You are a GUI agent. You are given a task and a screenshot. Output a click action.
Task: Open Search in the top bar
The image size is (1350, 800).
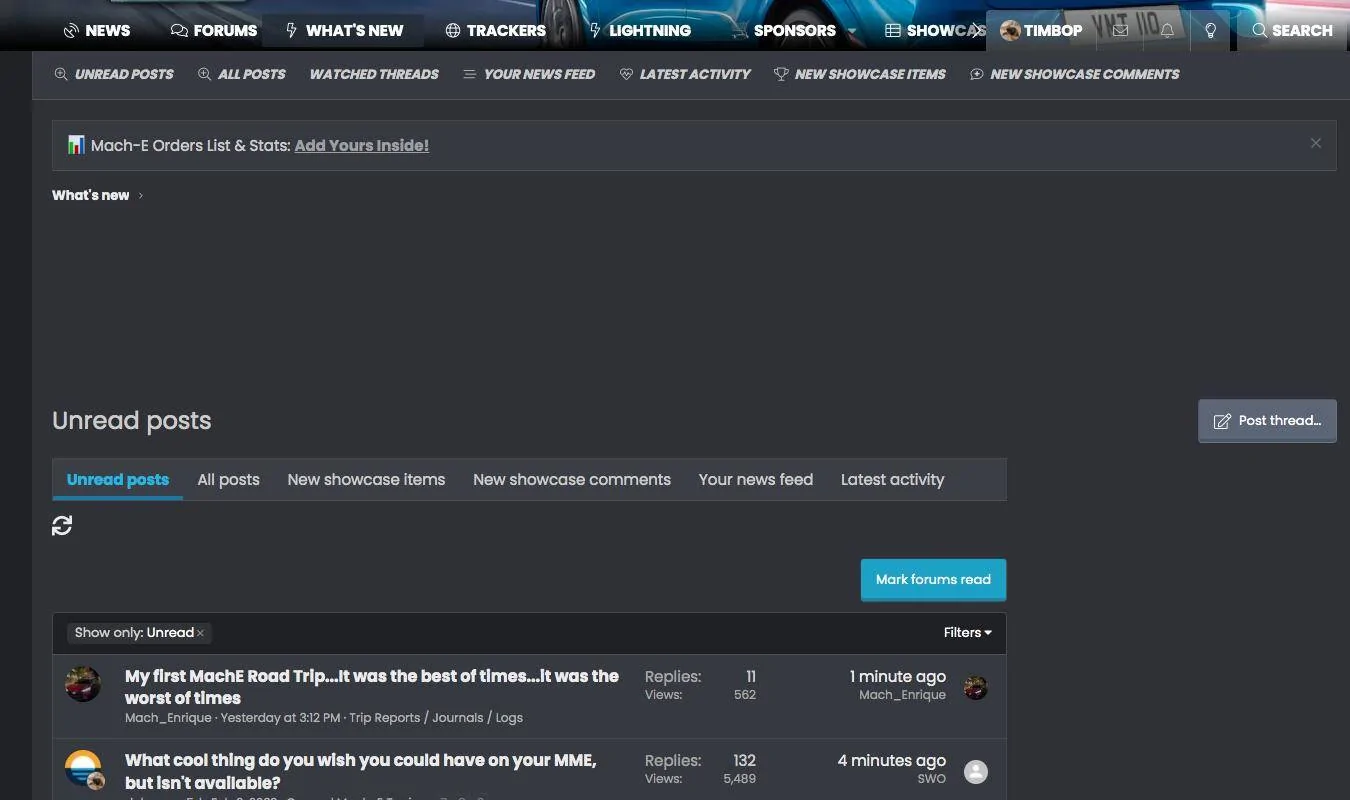tap(1292, 30)
